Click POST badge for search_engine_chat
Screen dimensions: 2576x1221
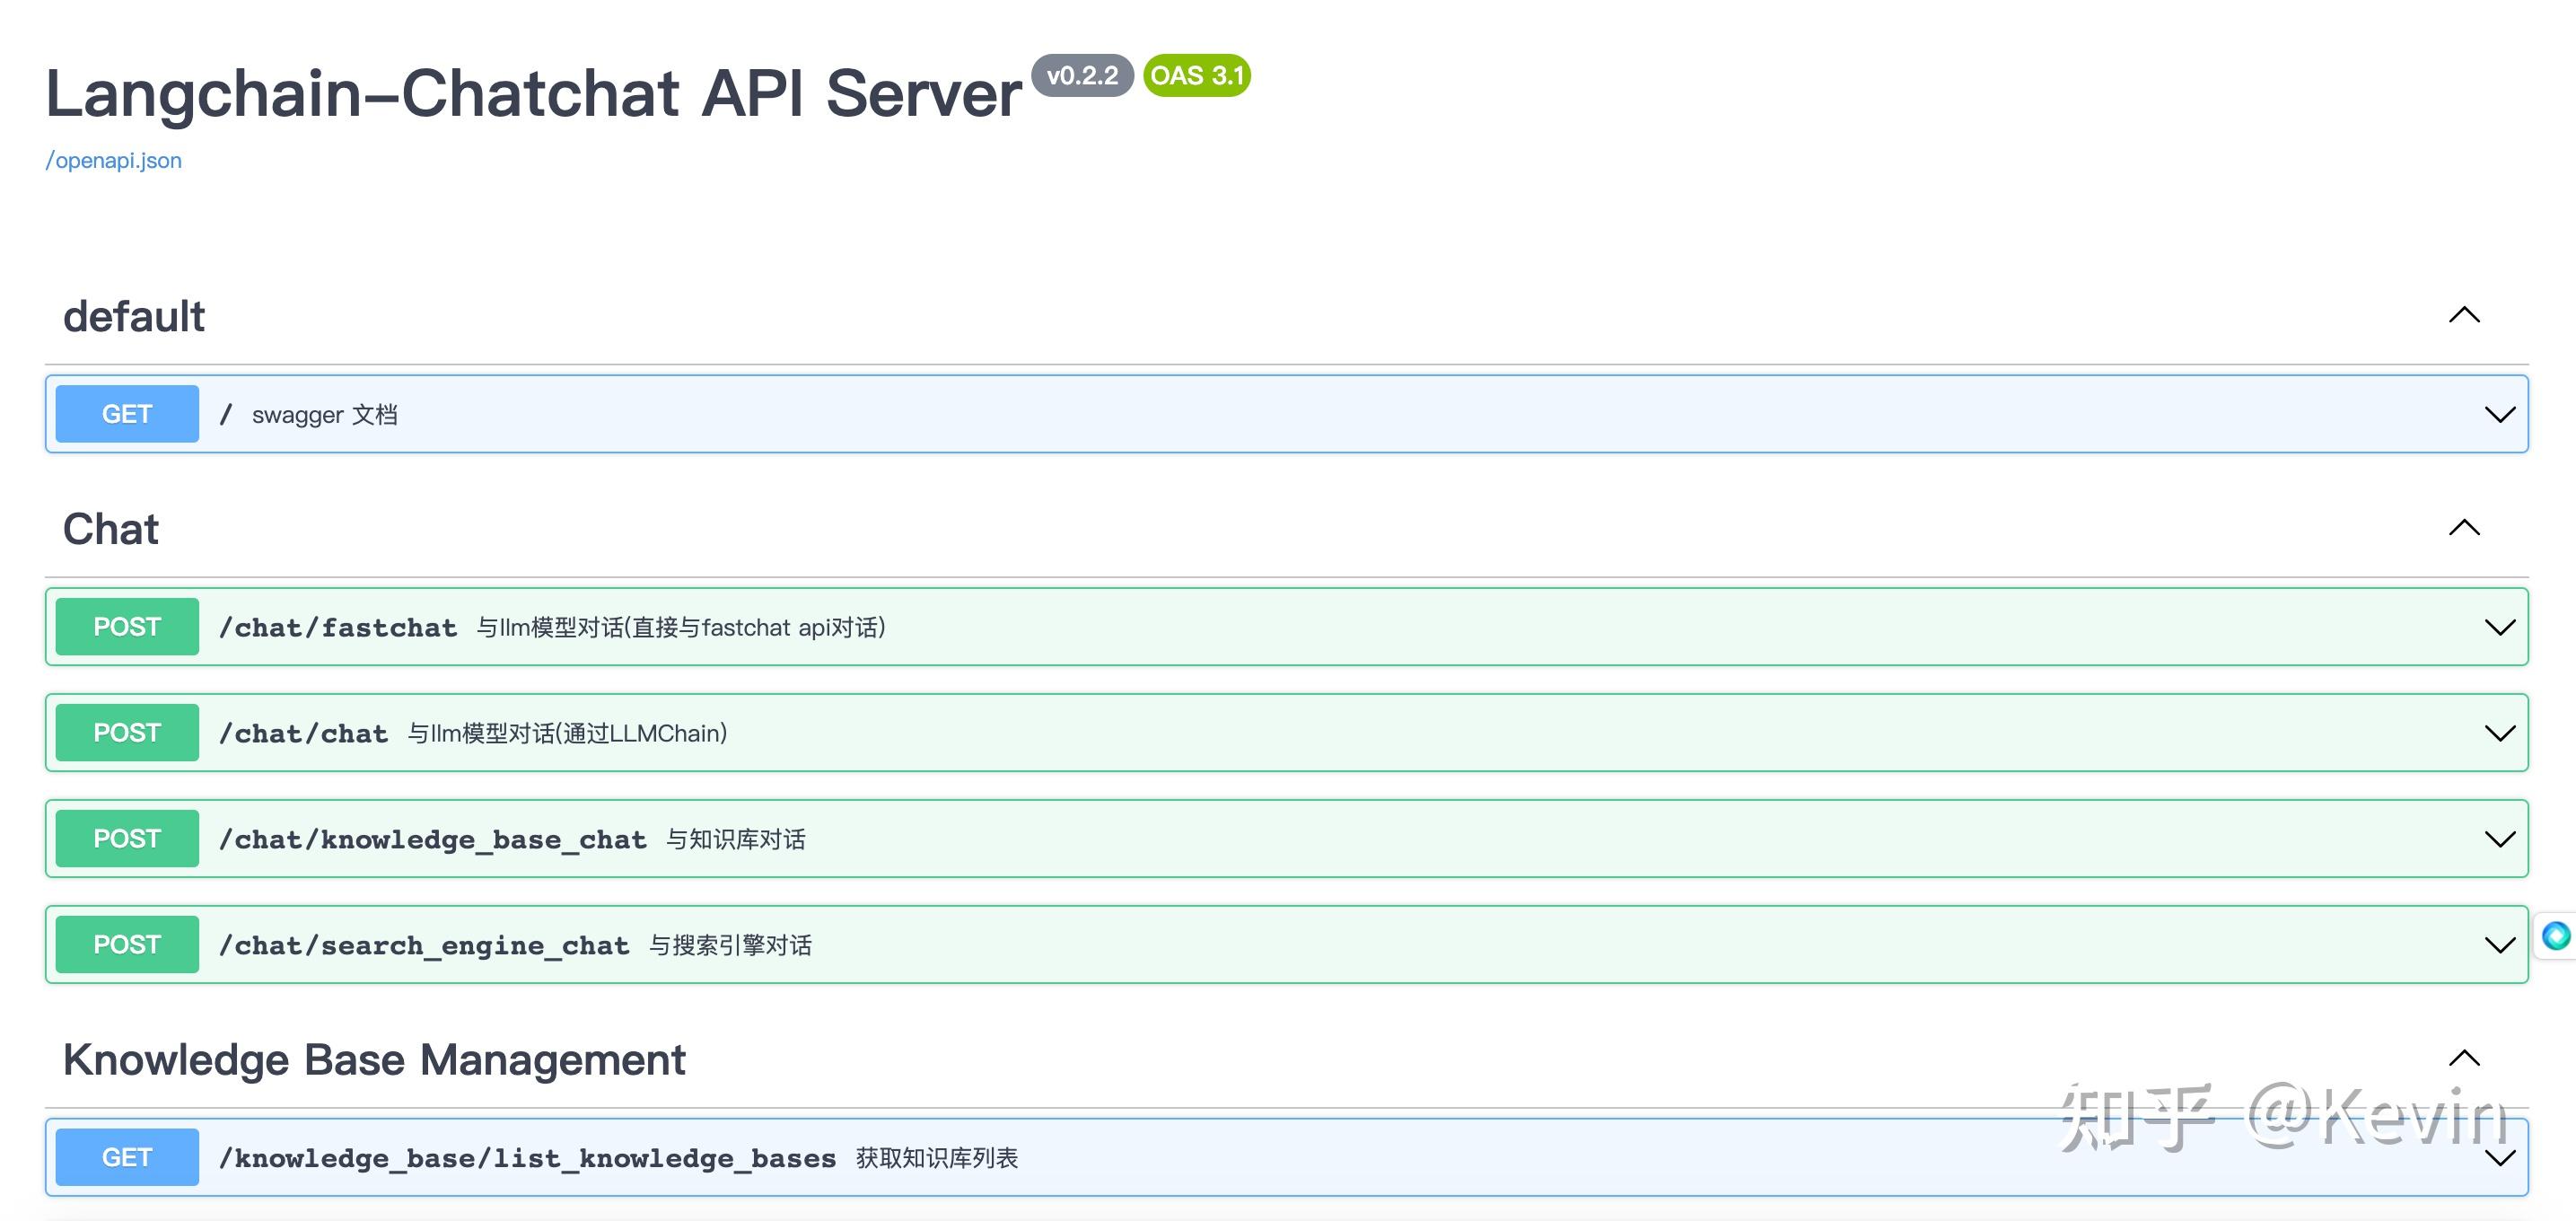click(127, 945)
